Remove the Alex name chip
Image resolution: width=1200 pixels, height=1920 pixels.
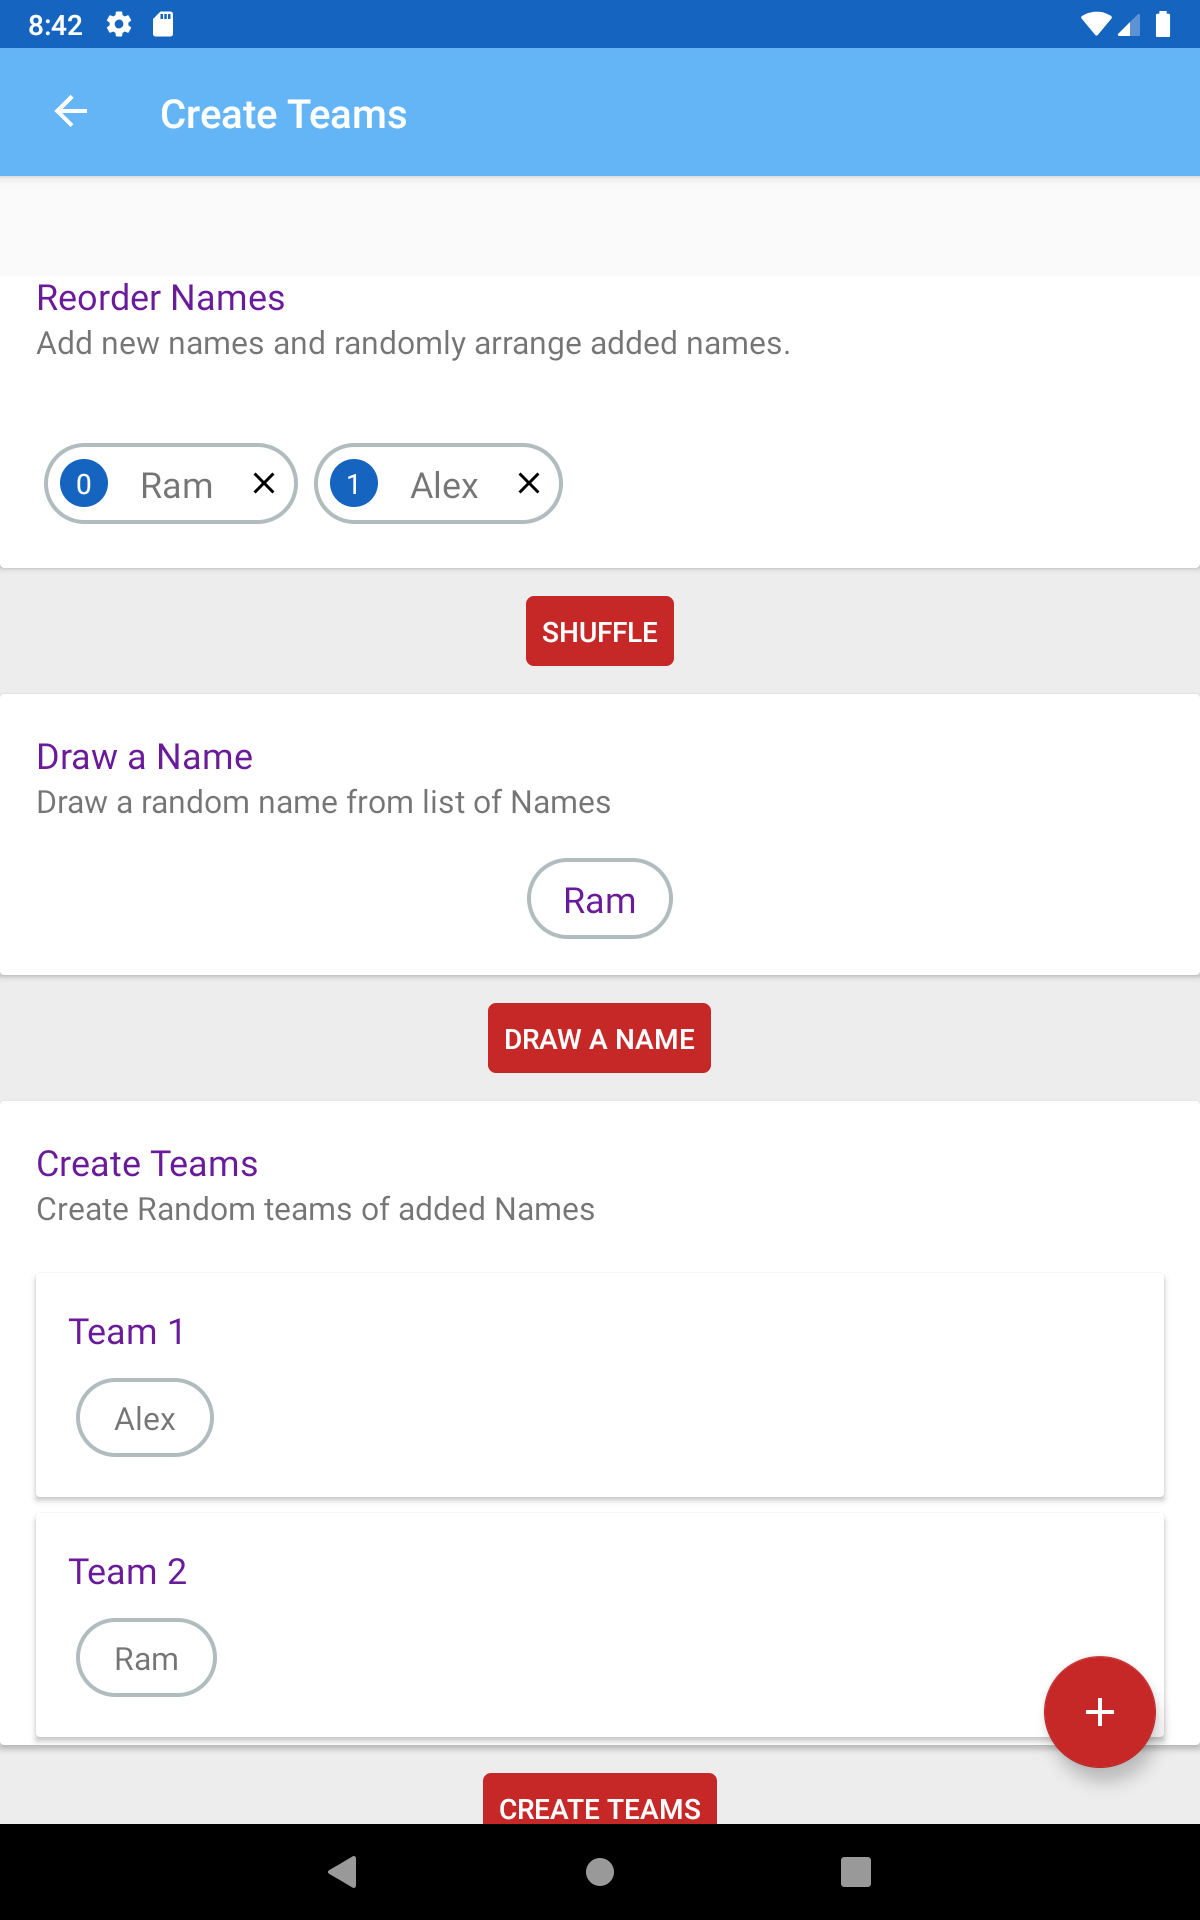[529, 484]
